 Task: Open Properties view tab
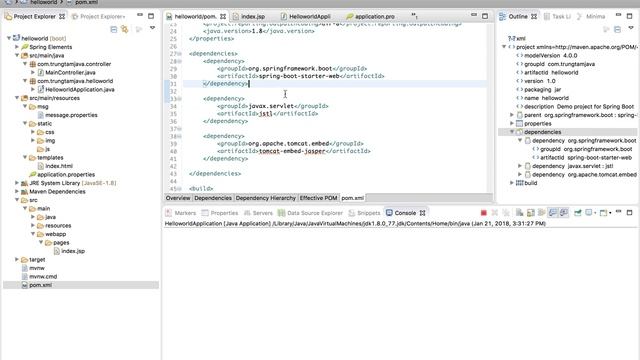pos(220,213)
